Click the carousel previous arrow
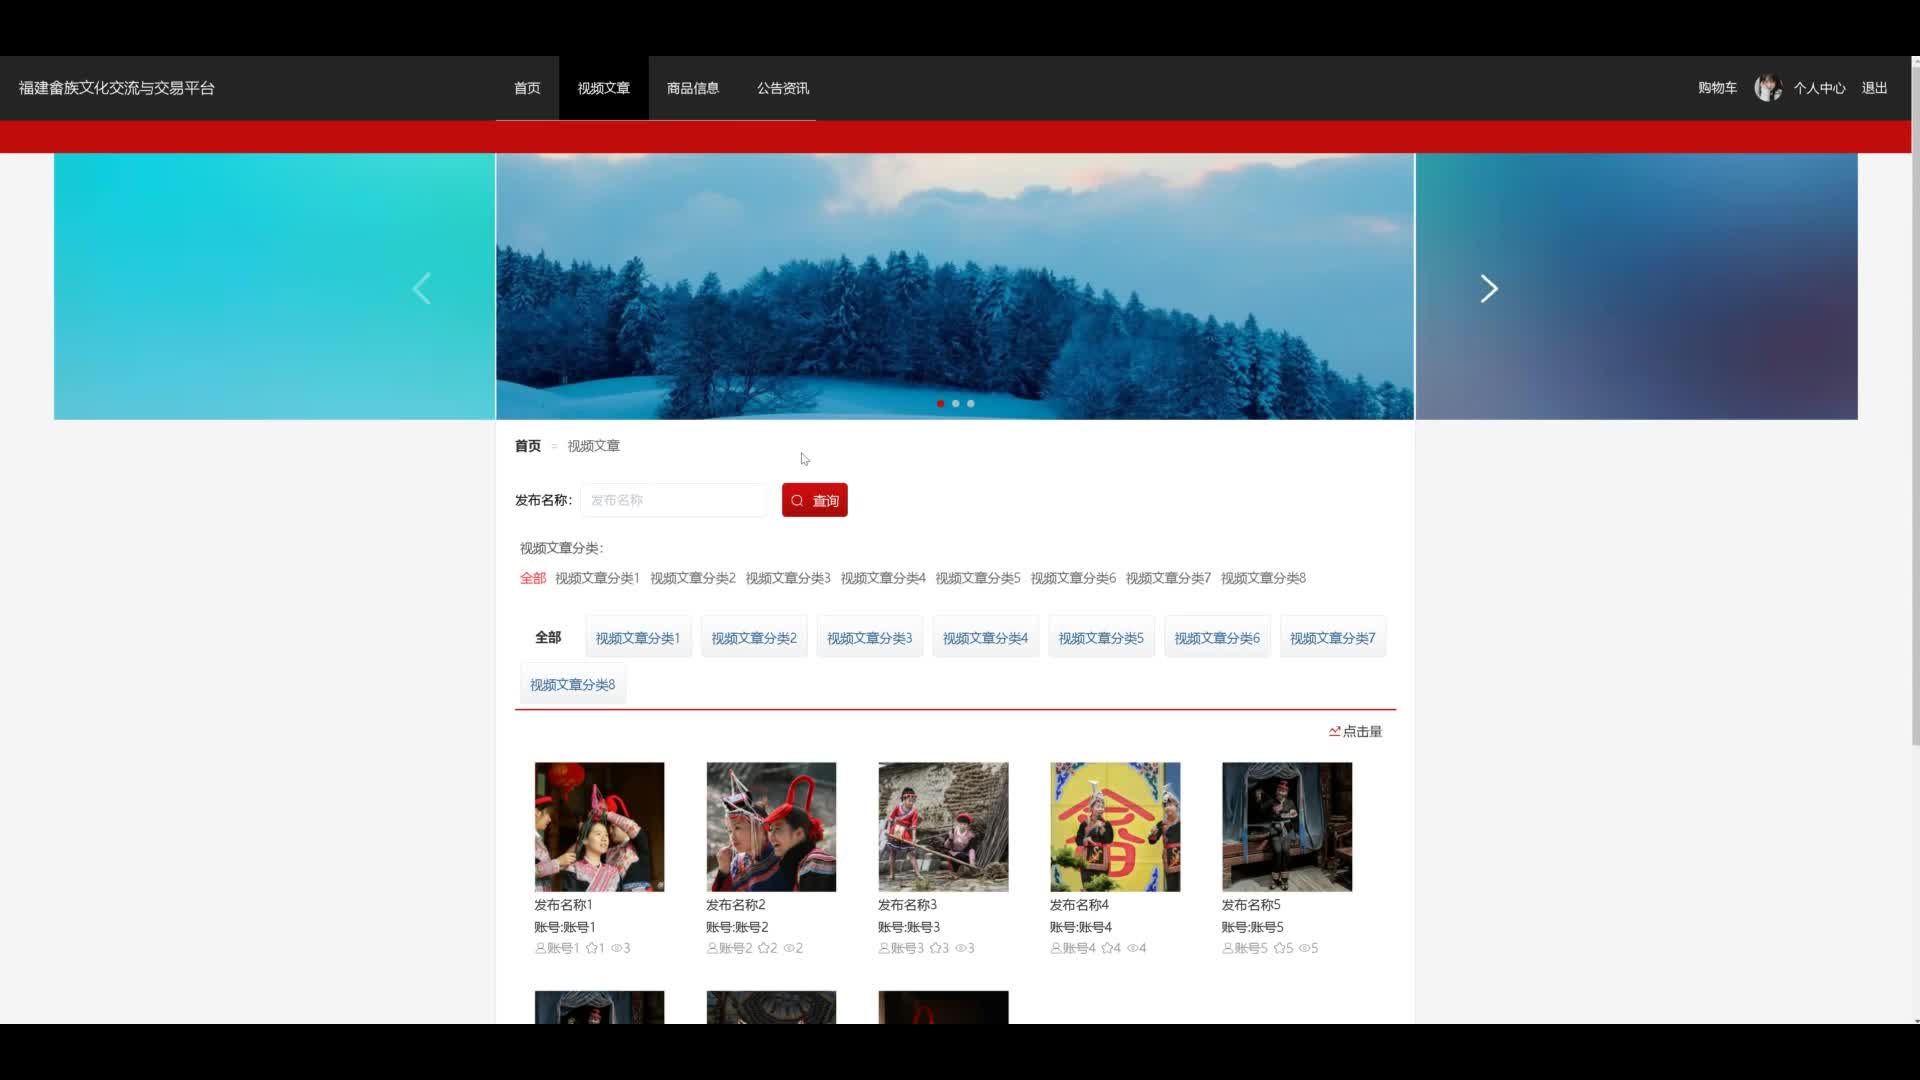Screen dimensions: 1920x1080 tap(422, 289)
